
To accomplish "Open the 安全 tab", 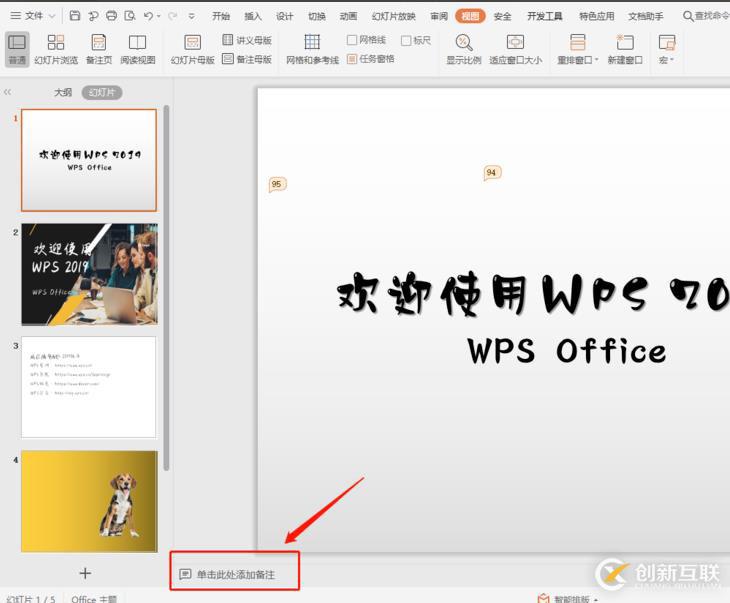I will pyautogui.click(x=502, y=16).
